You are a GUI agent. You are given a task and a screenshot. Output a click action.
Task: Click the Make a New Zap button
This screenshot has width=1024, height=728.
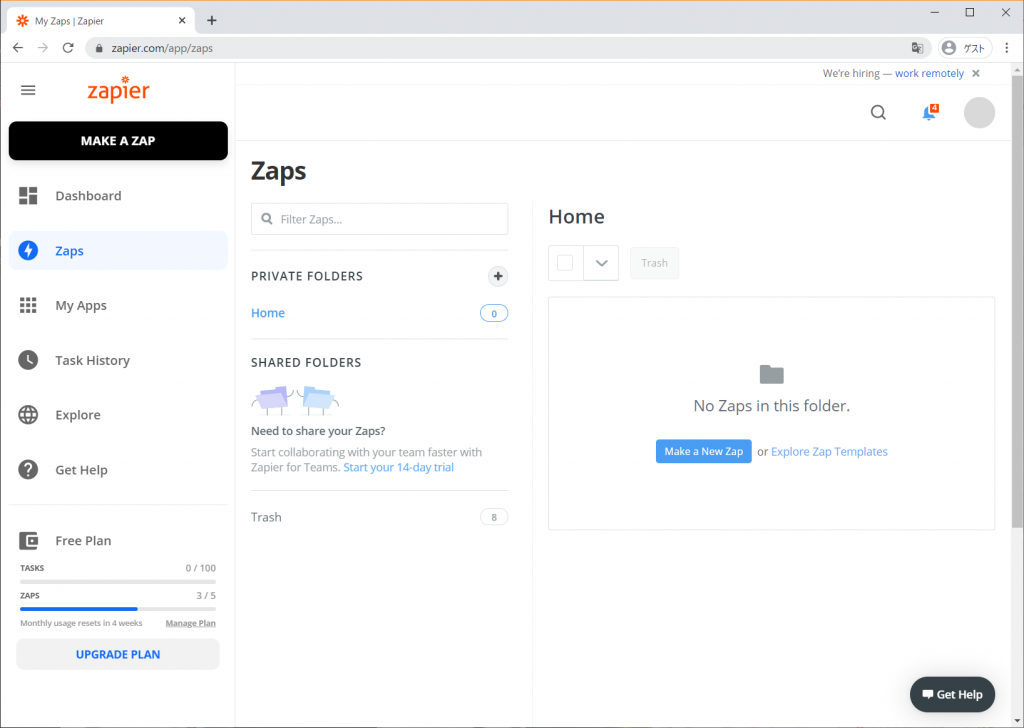click(703, 451)
